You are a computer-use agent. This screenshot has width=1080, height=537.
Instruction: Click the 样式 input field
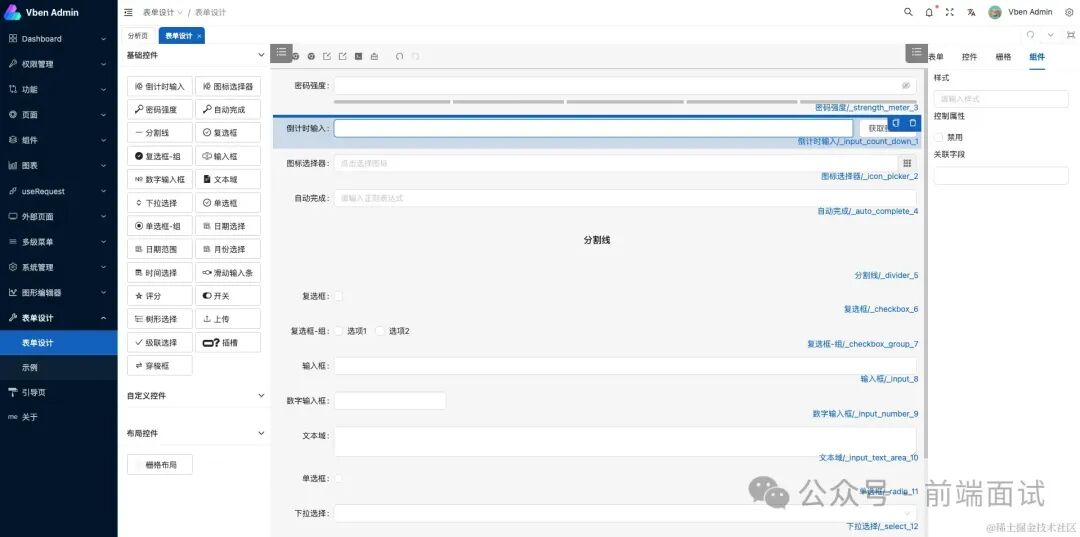point(1001,99)
